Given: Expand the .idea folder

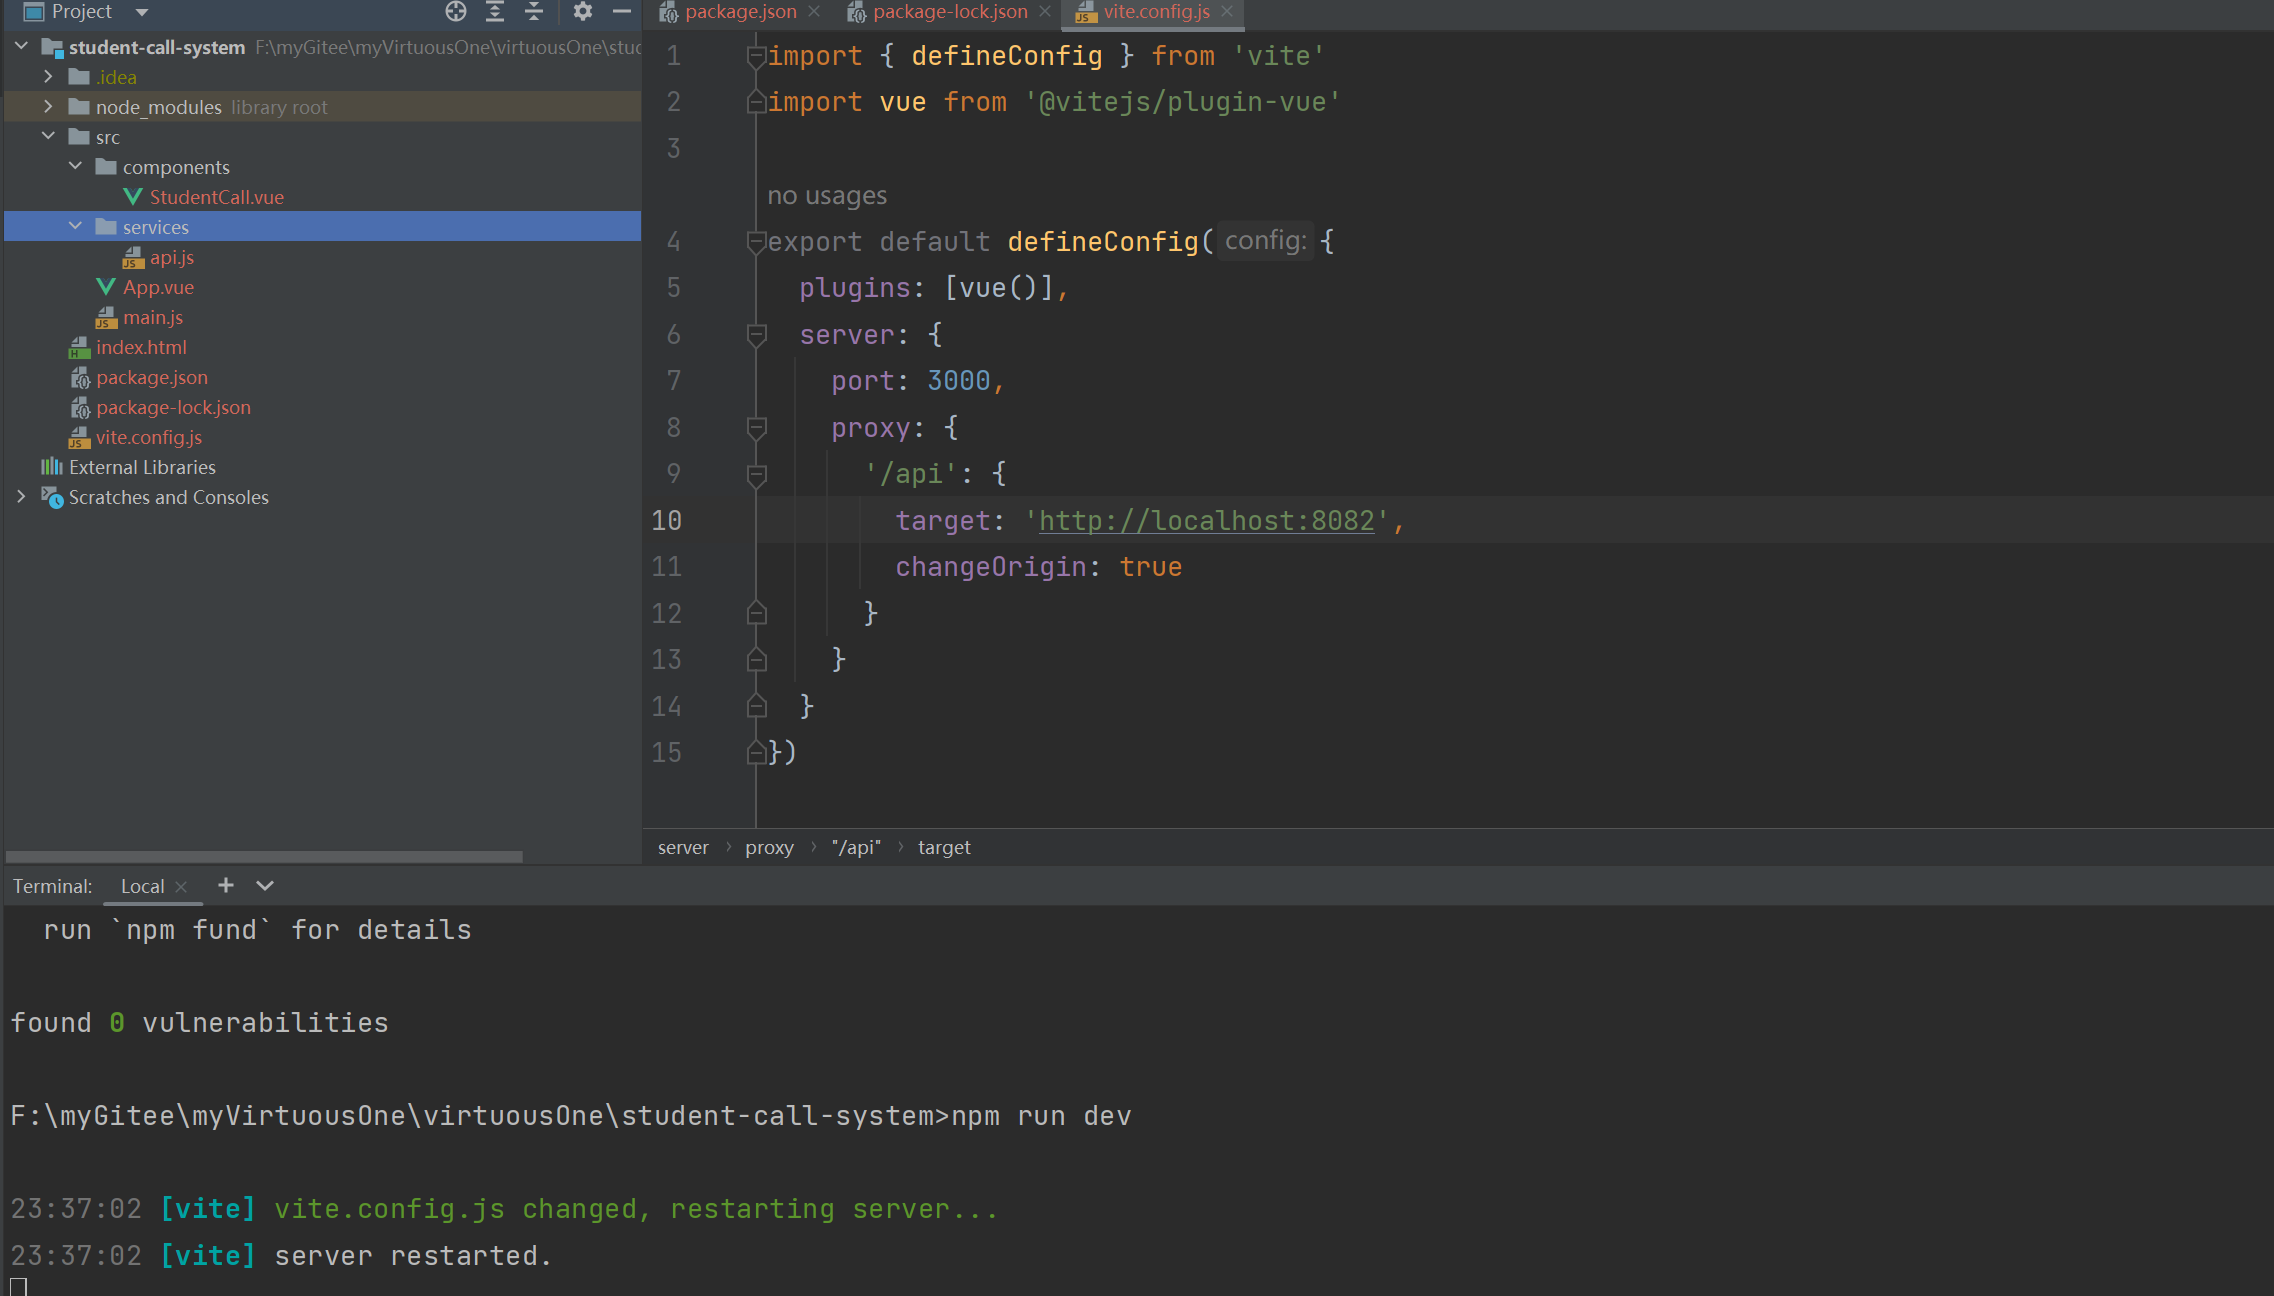Looking at the screenshot, I should pos(48,76).
